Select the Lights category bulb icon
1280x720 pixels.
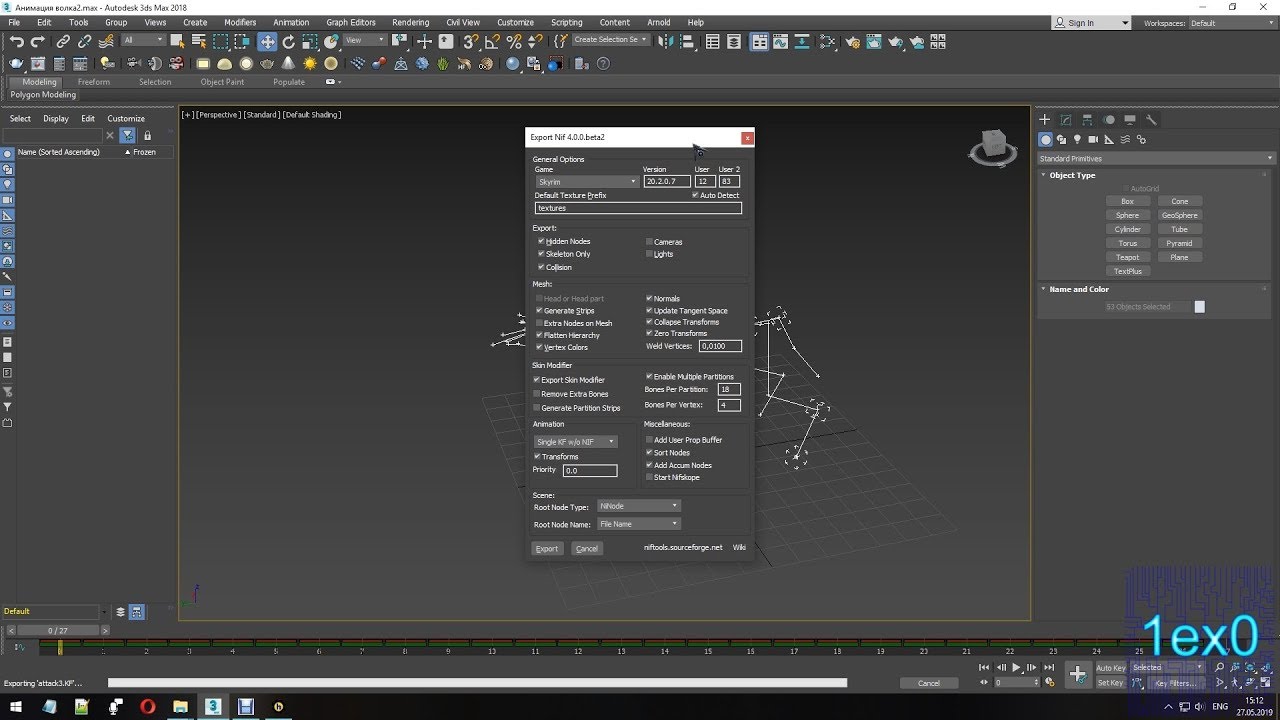pyautogui.click(x=1077, y=139)
